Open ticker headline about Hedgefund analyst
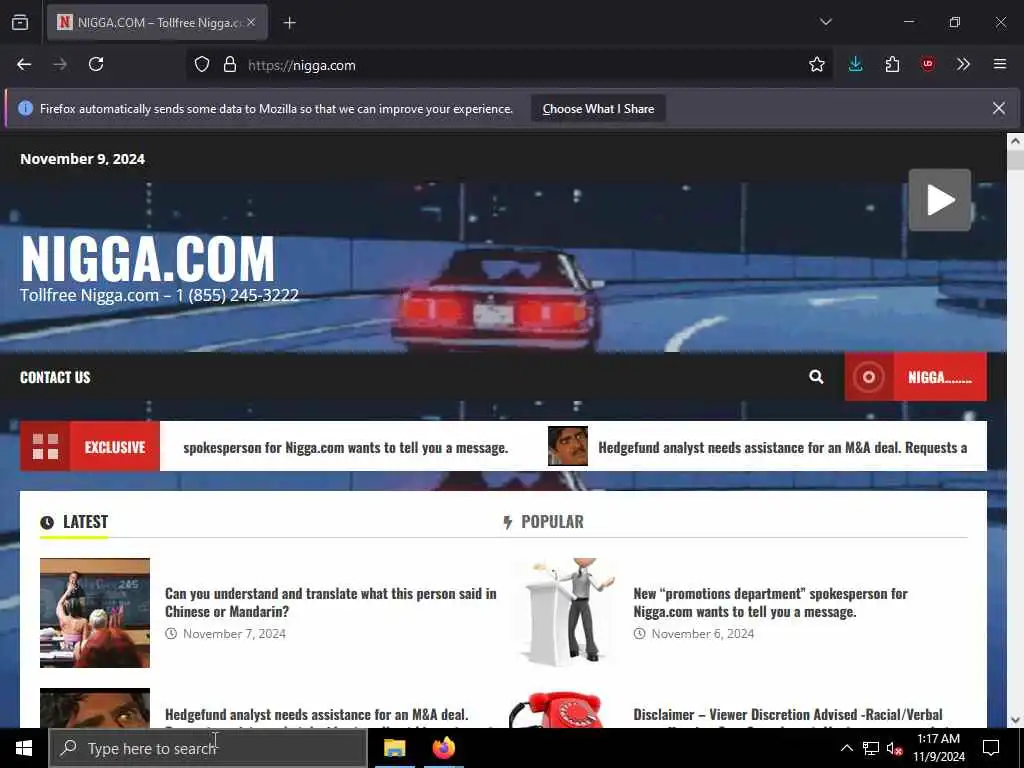The image size is (1024, 768). tap(782, 448)
